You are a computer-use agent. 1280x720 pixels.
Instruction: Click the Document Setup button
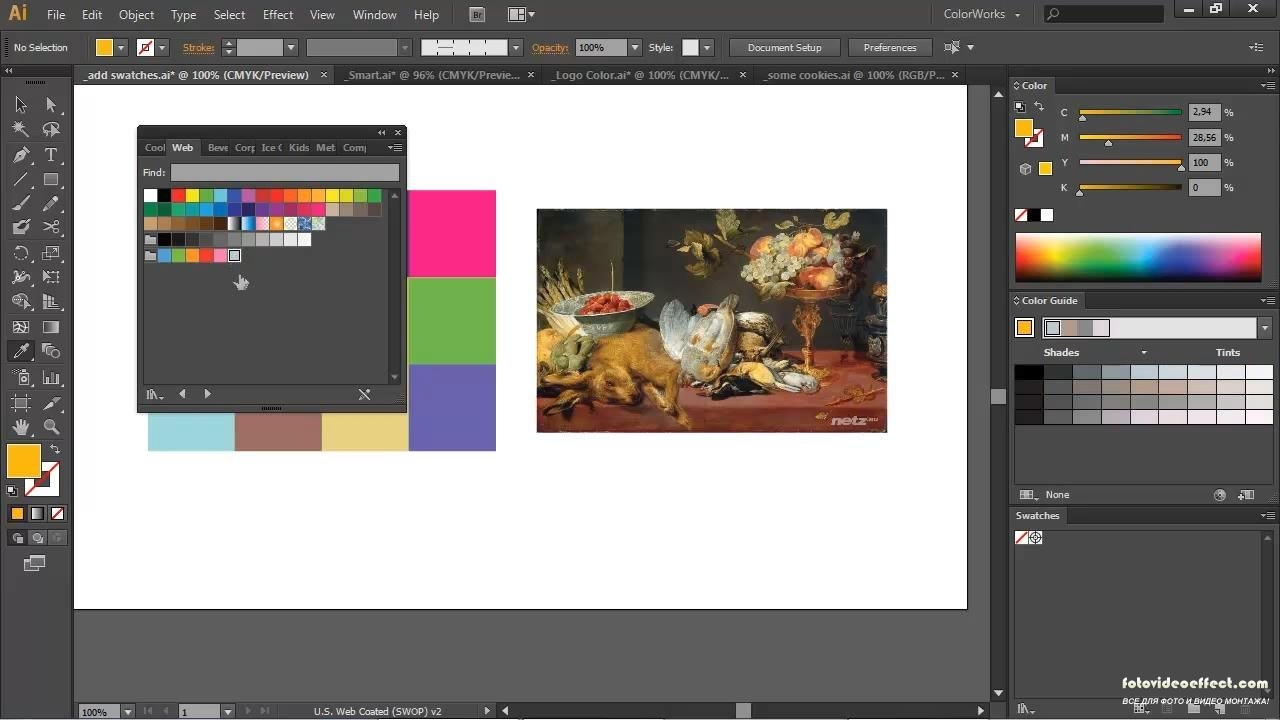tap(784, 47)
